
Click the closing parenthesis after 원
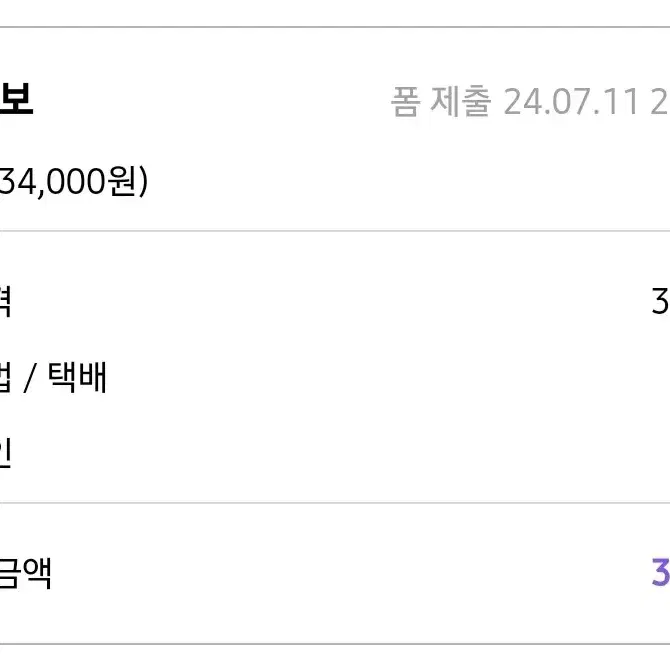click(143, 182)
